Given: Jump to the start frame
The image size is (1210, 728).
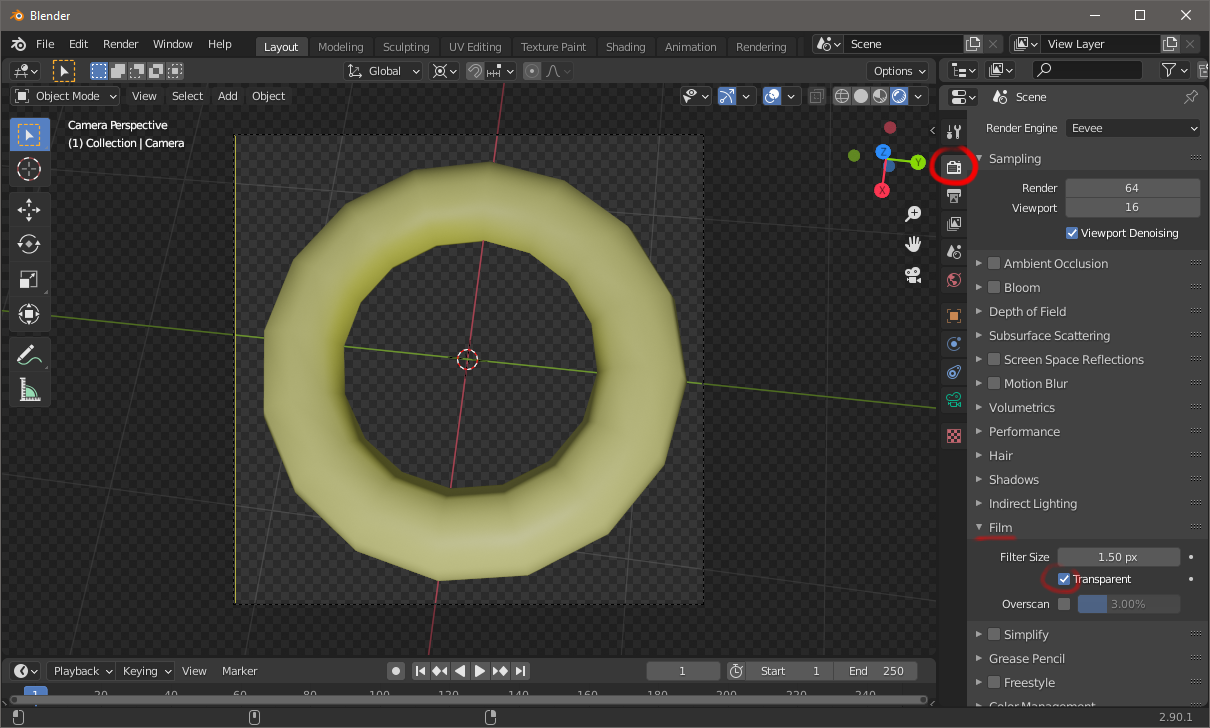Looking at the screenshot, I should [421, 671].
